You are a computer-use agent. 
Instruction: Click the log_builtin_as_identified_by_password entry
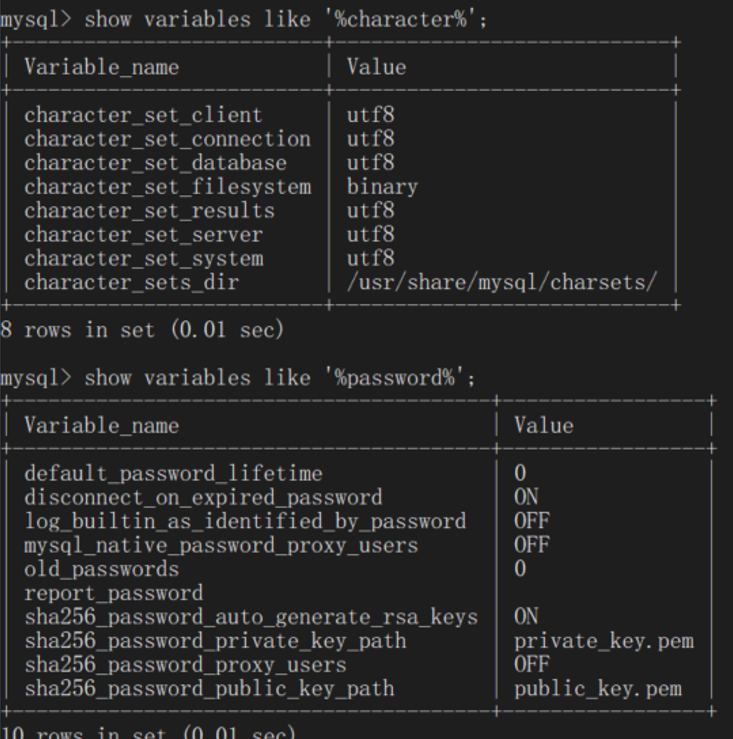coord(245,521)
